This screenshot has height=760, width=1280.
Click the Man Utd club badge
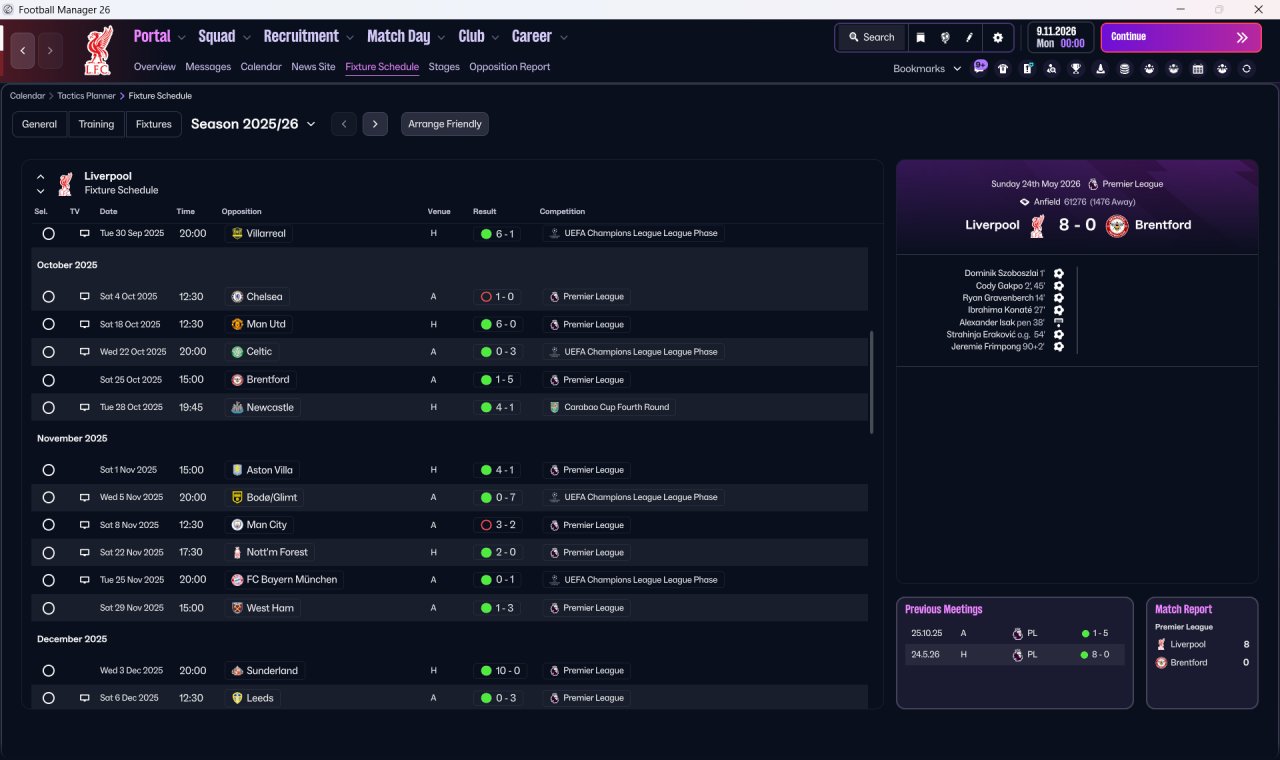tap(237, 324)
